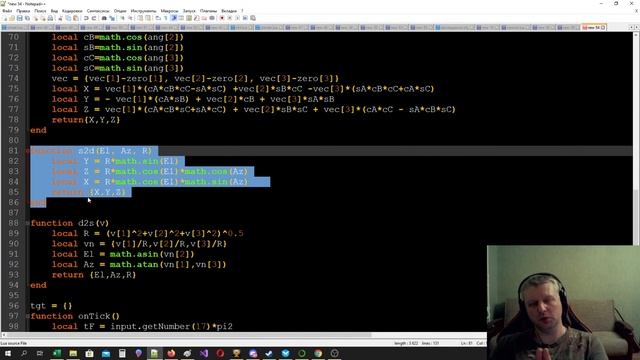Viewport: 640px width, 360px height.
Task: Place cursor on 'return {El,Az,R}' line
Action: pyautogui.click(x=94, y=275)
